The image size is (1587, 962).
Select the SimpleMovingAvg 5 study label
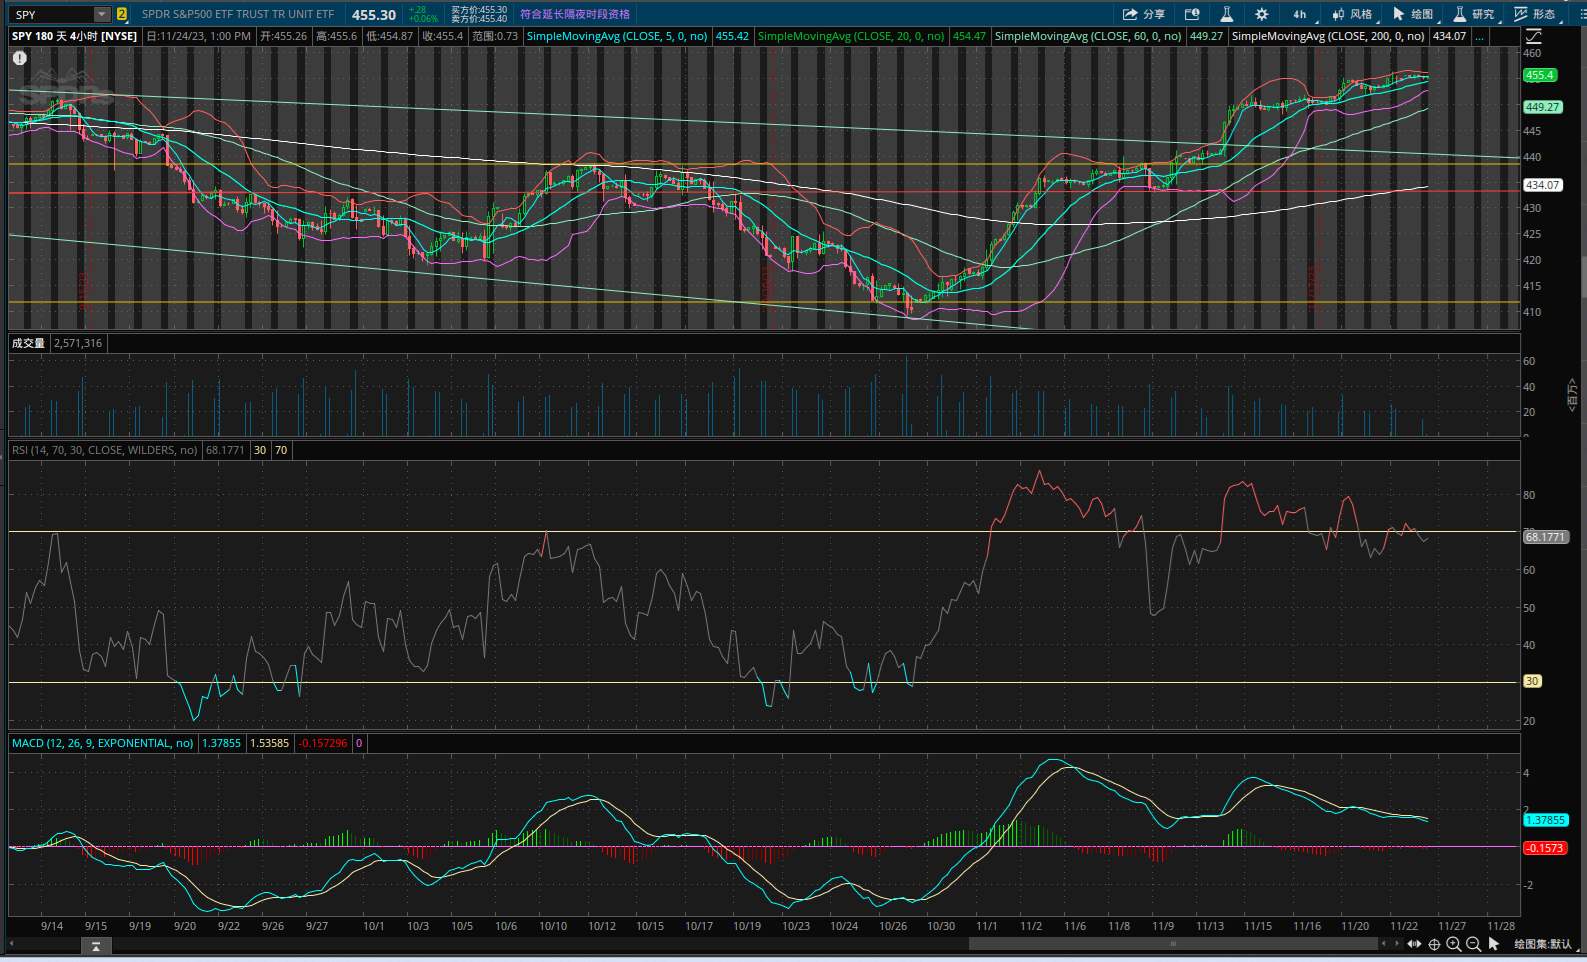pos(617,36)
